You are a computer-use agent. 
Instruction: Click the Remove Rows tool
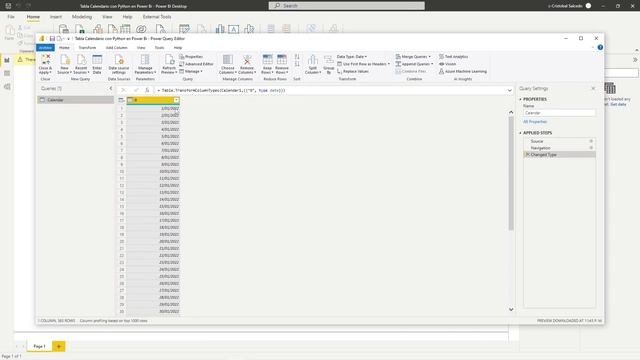point(282,64)
